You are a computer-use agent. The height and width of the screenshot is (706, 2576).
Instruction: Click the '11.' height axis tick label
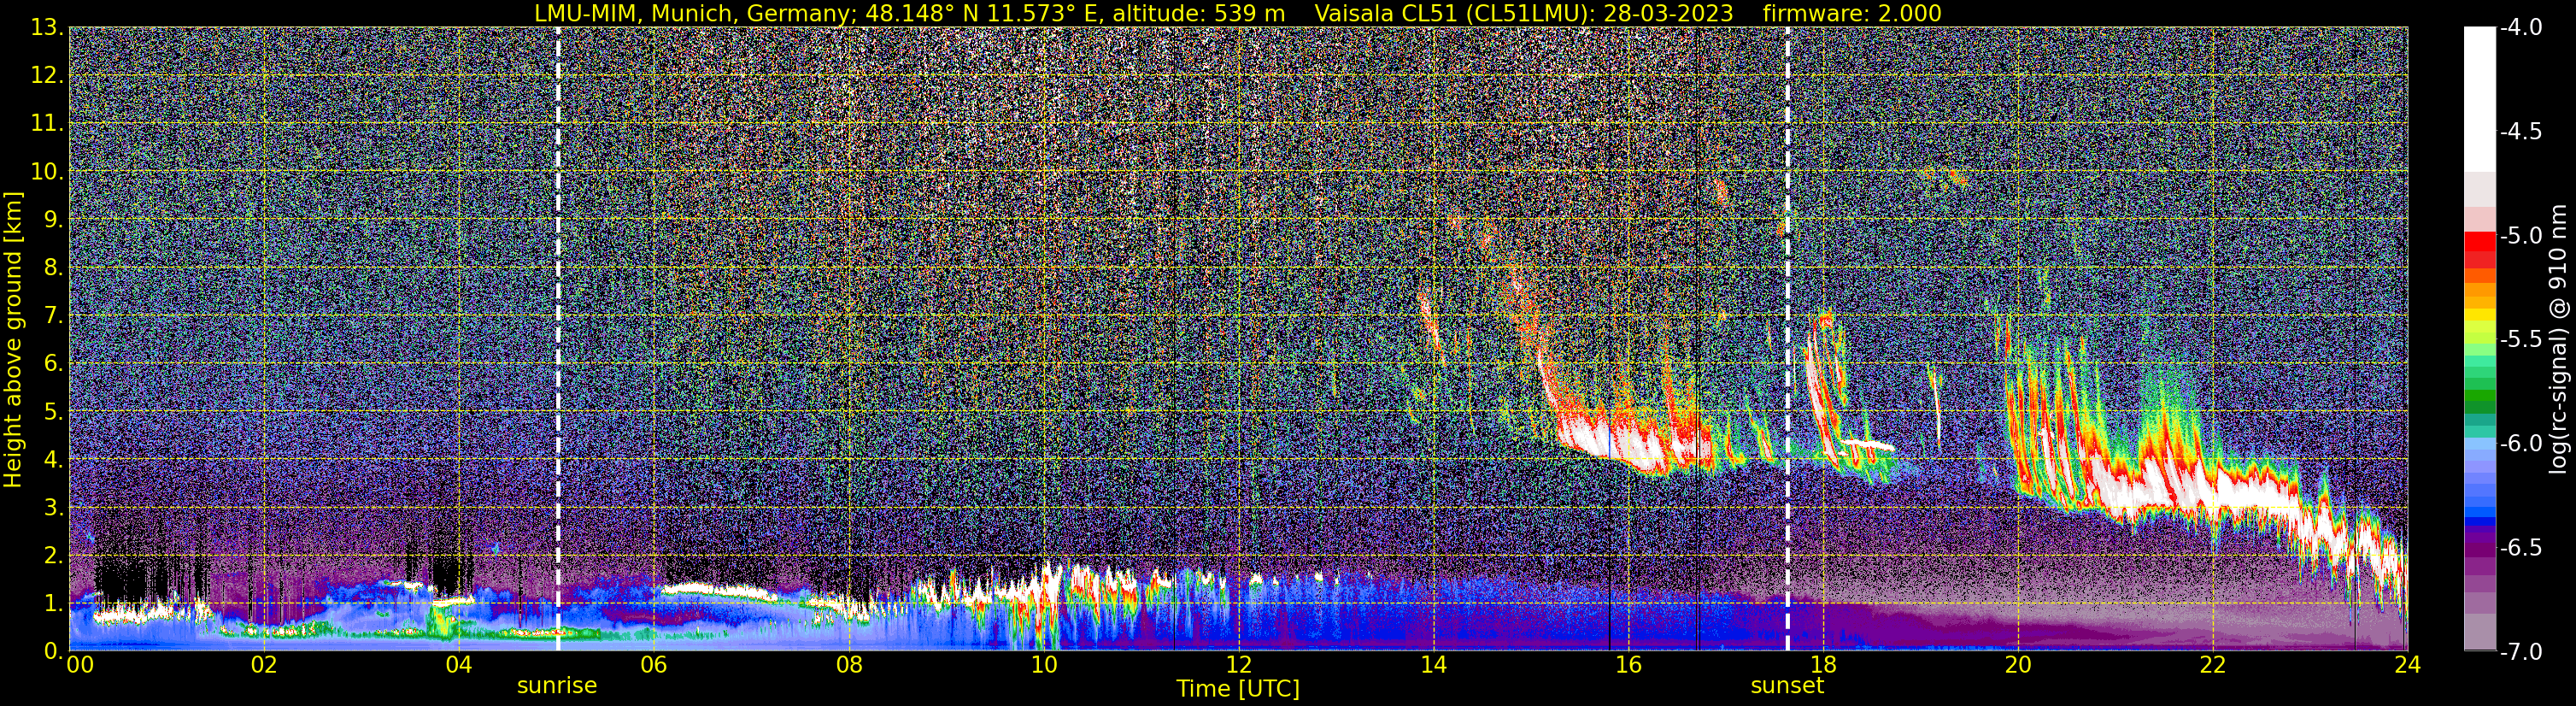pos(47,124)
